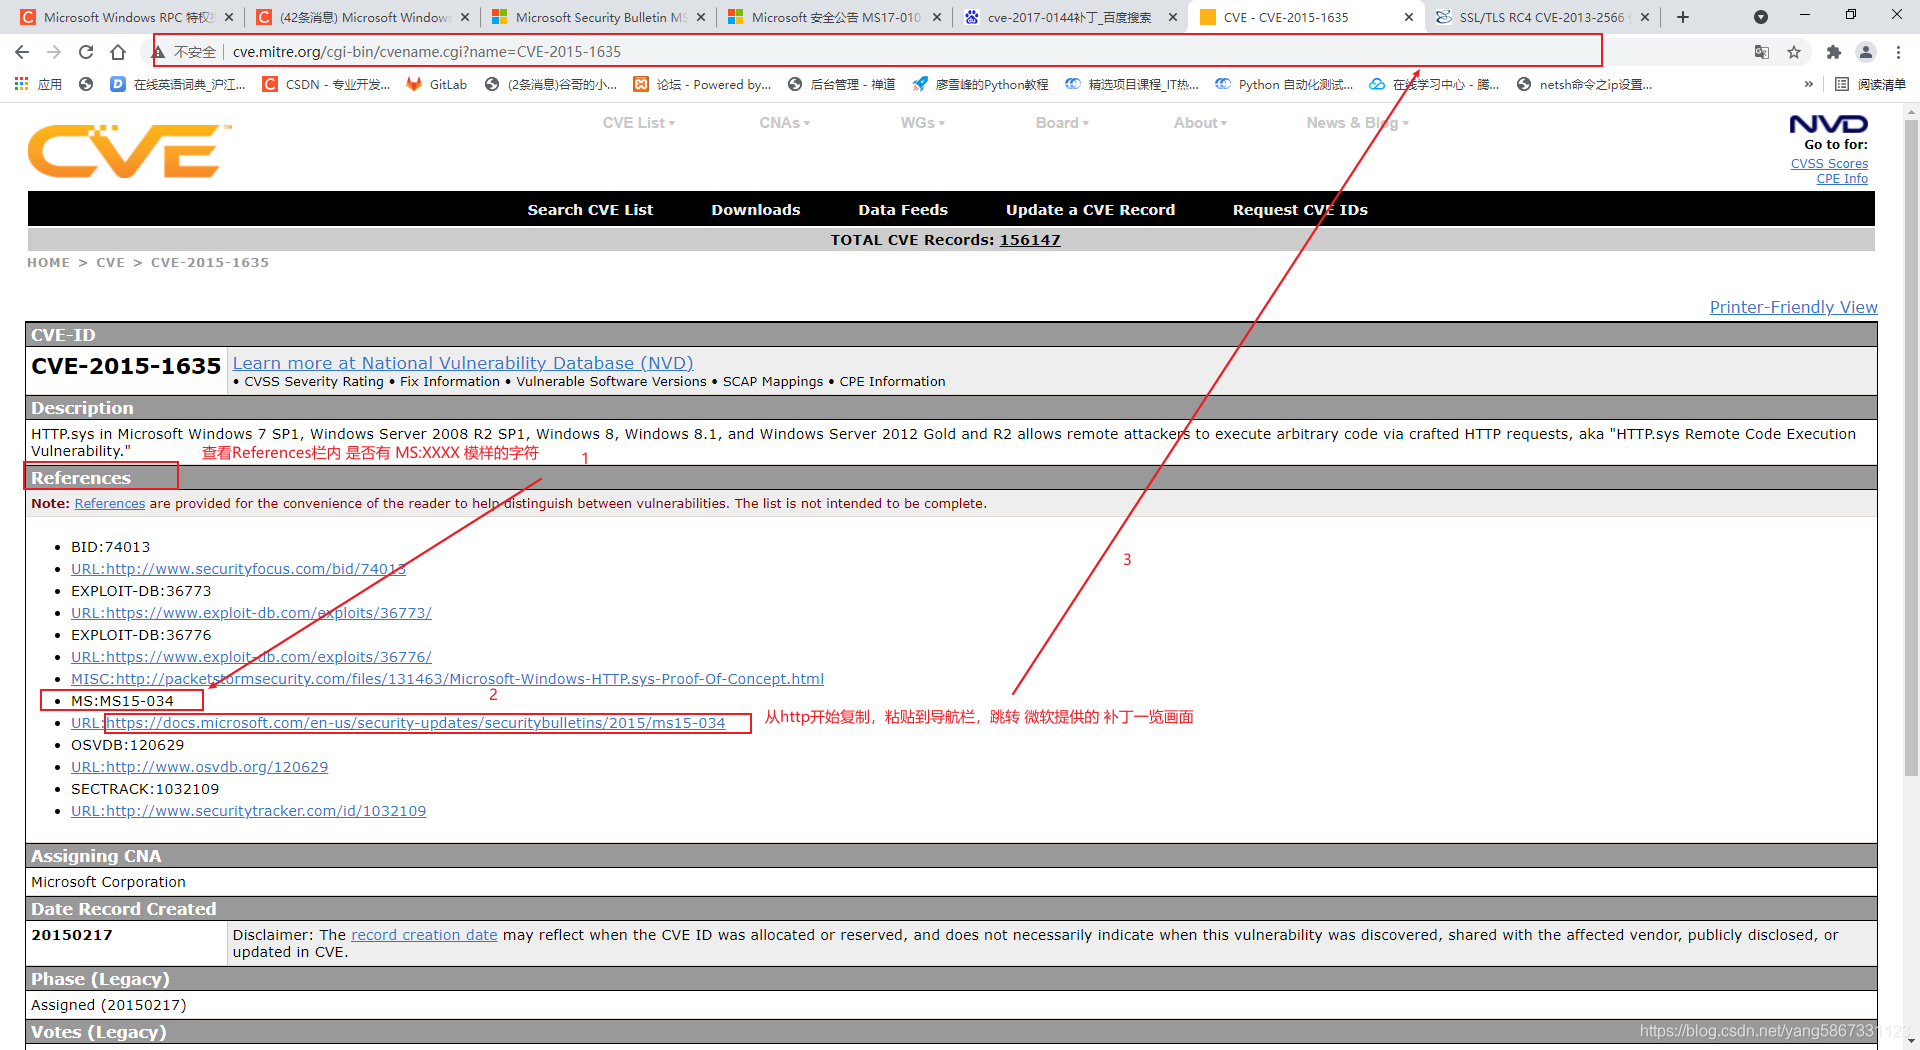Open the tab search dropdown
The image size is (1920, 1050).
[1761, 17]
